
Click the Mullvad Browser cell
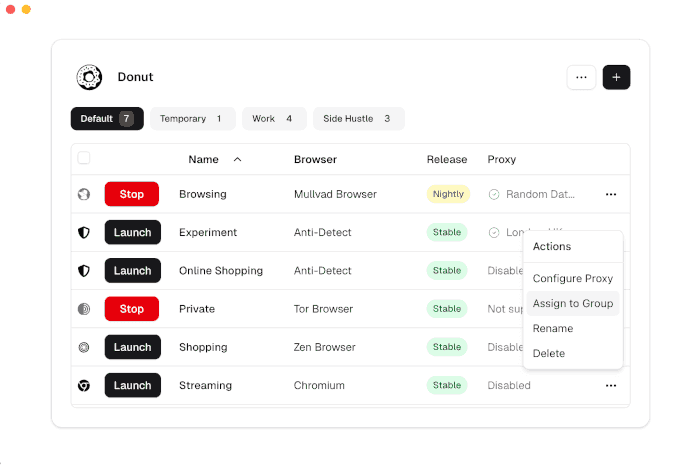tap(335, 194)
